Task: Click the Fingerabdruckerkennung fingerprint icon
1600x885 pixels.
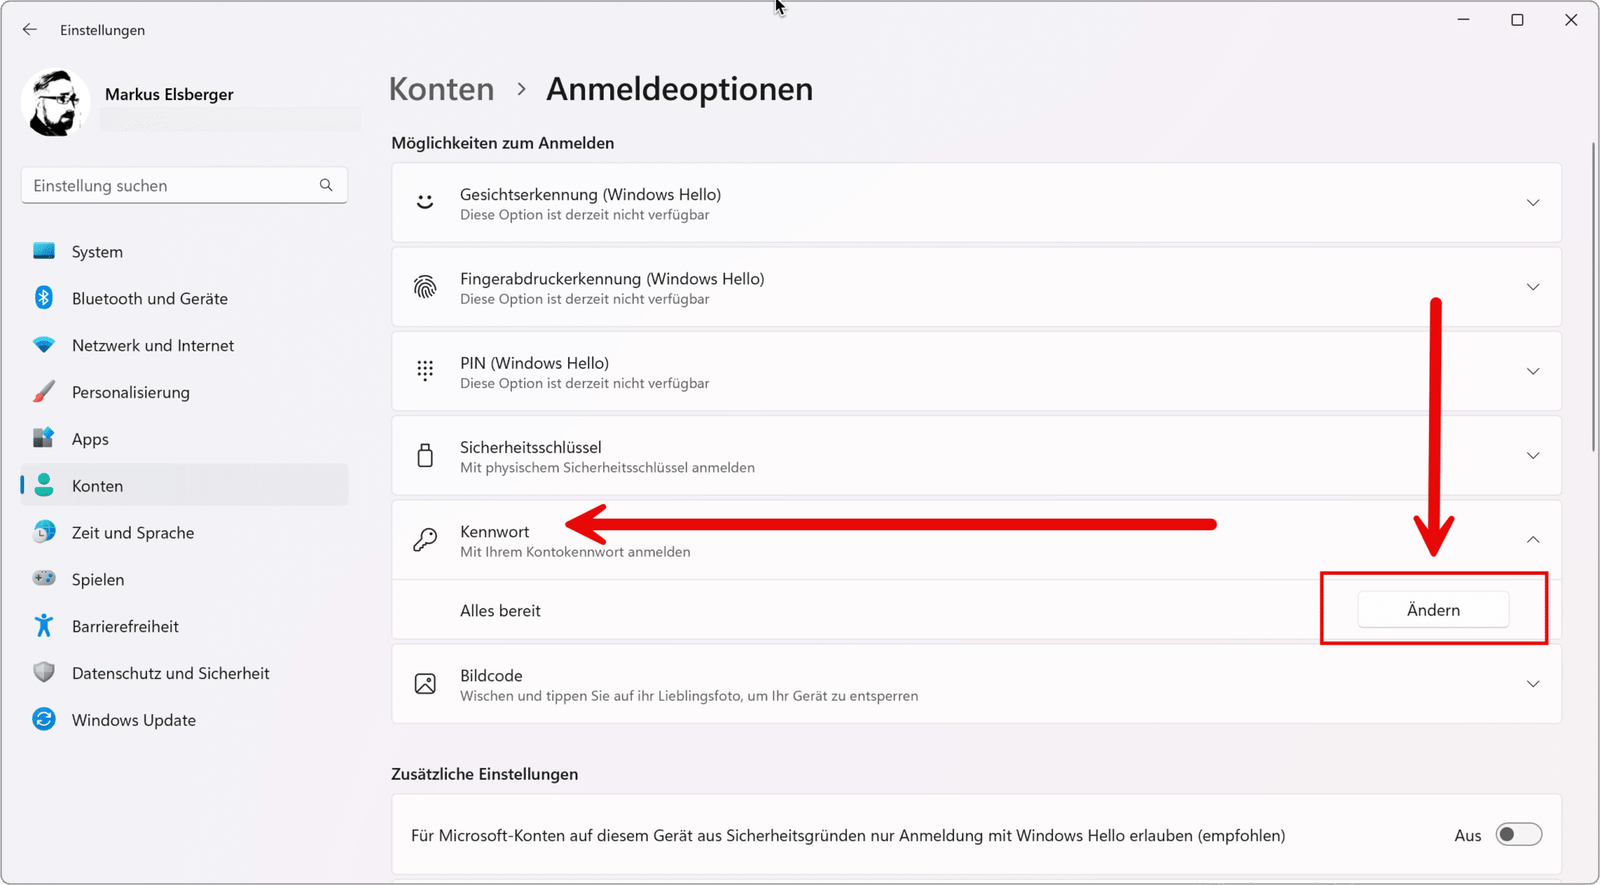Action: (x=426, y=287)
